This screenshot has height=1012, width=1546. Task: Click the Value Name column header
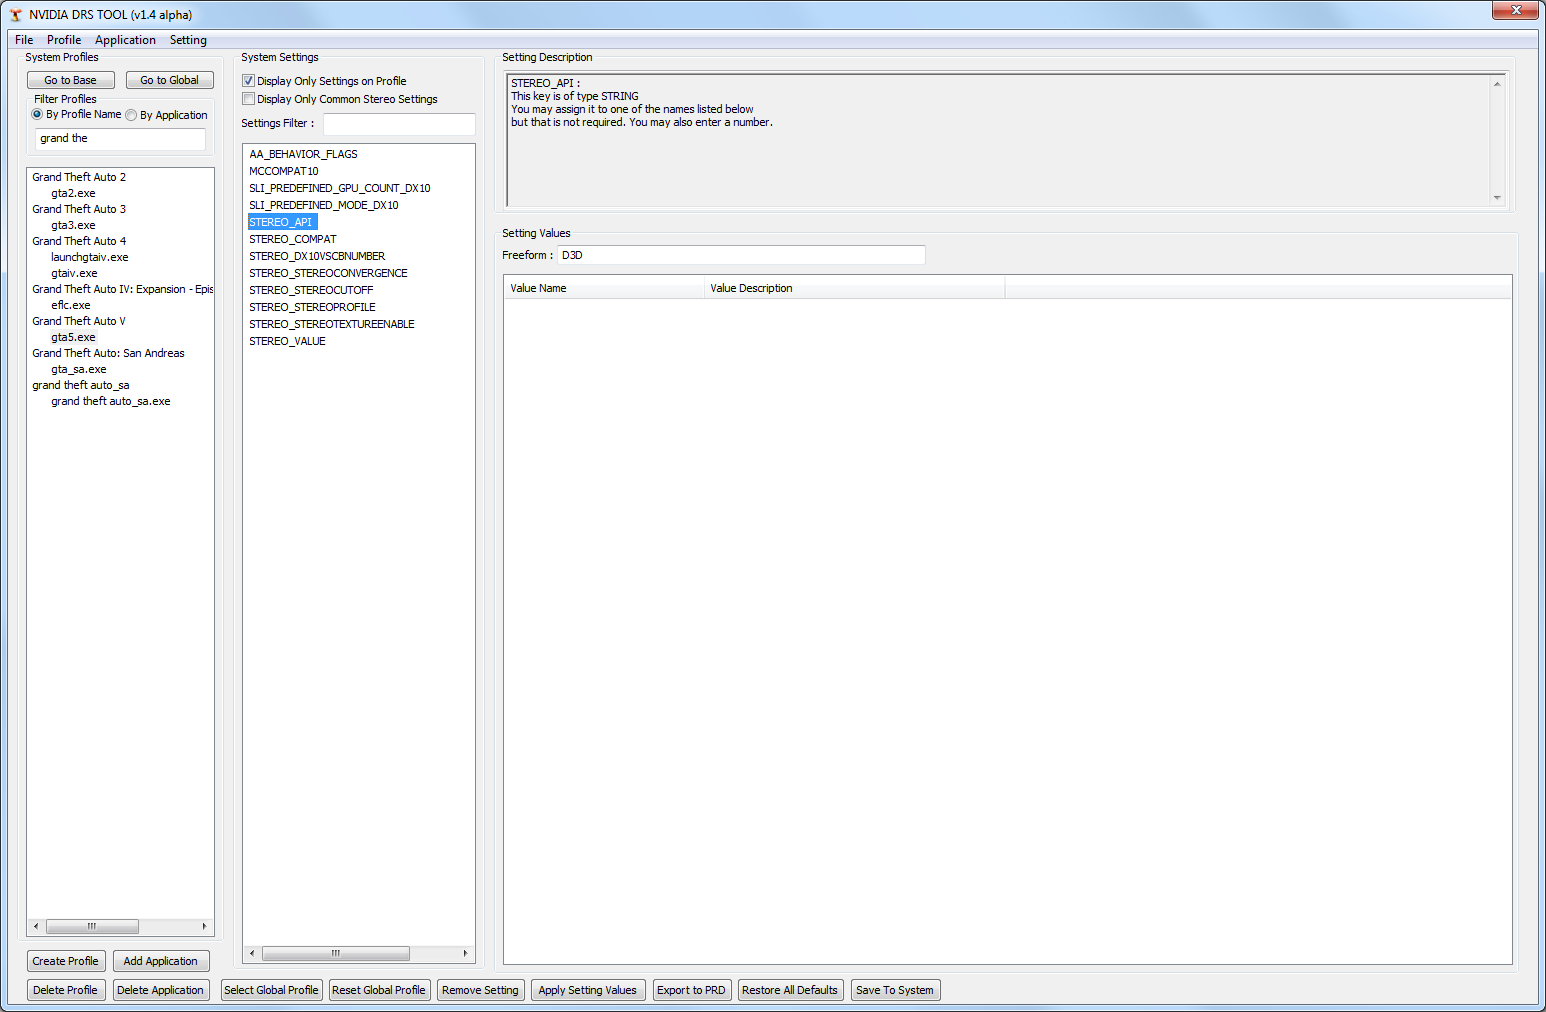click(604, 288)
